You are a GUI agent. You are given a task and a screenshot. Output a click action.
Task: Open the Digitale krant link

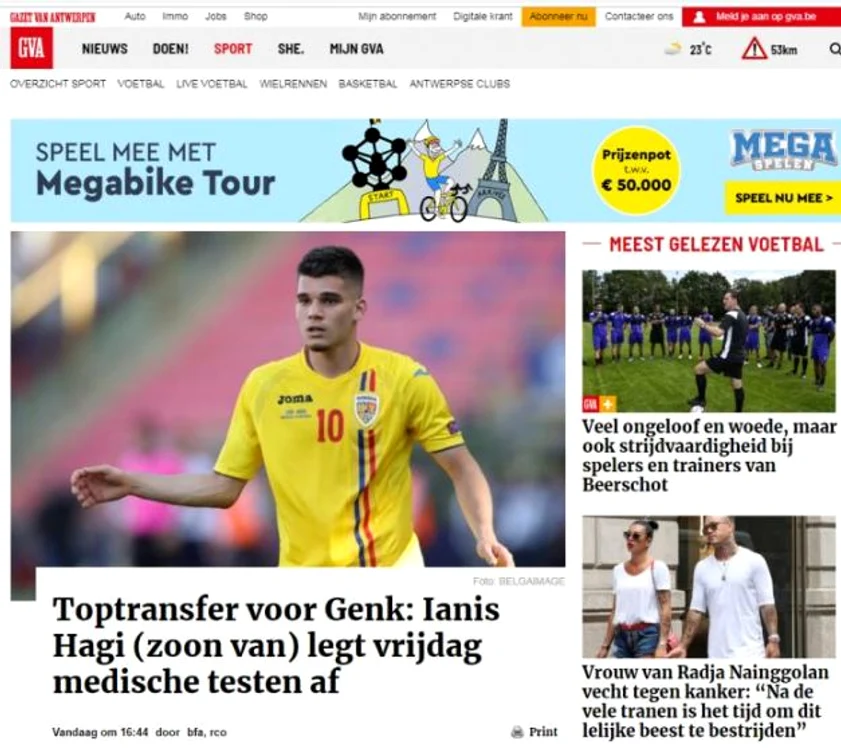tap(483, 16)
